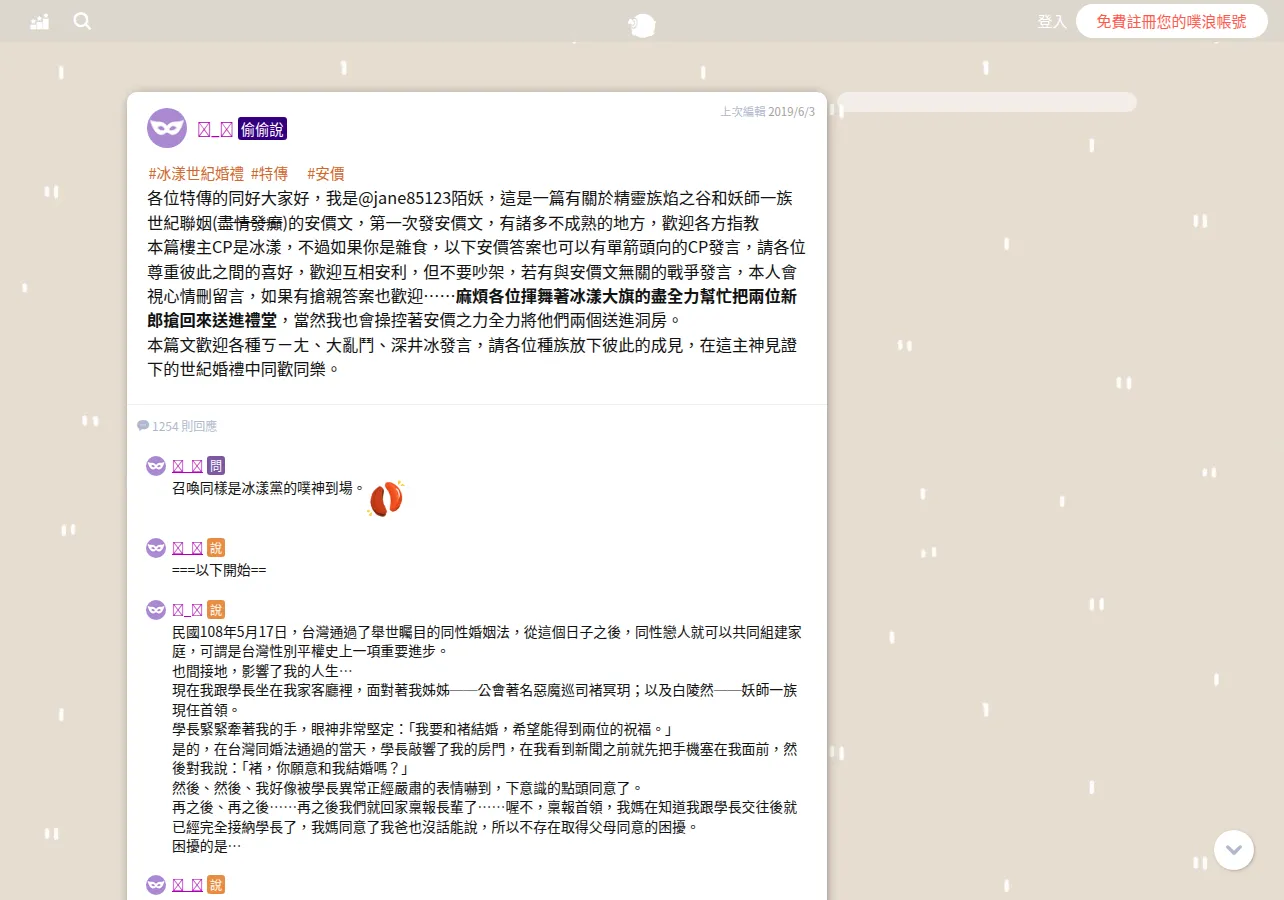Screen dimensions: 1284x900
Task: Click the large anonymous mask avatar of the post
Action: tap(167, 128)
